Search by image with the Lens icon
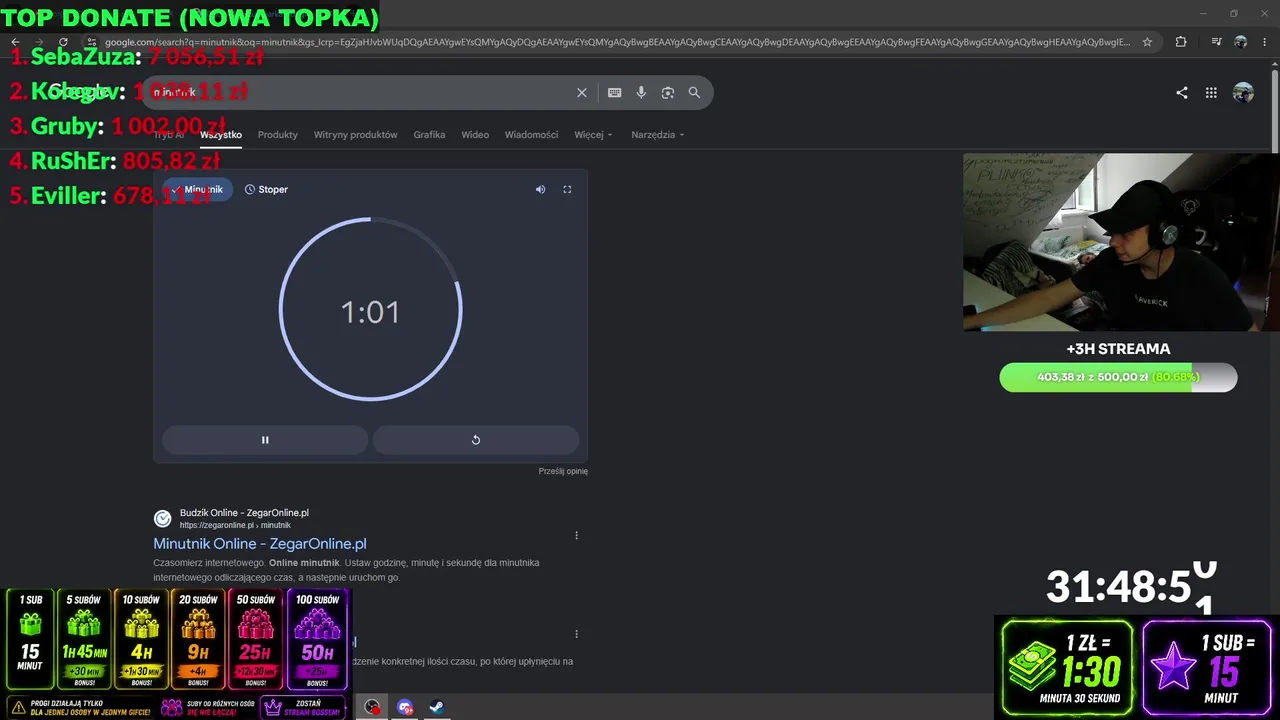This screenshot has height=720, width=1280. tap(668, 93)
